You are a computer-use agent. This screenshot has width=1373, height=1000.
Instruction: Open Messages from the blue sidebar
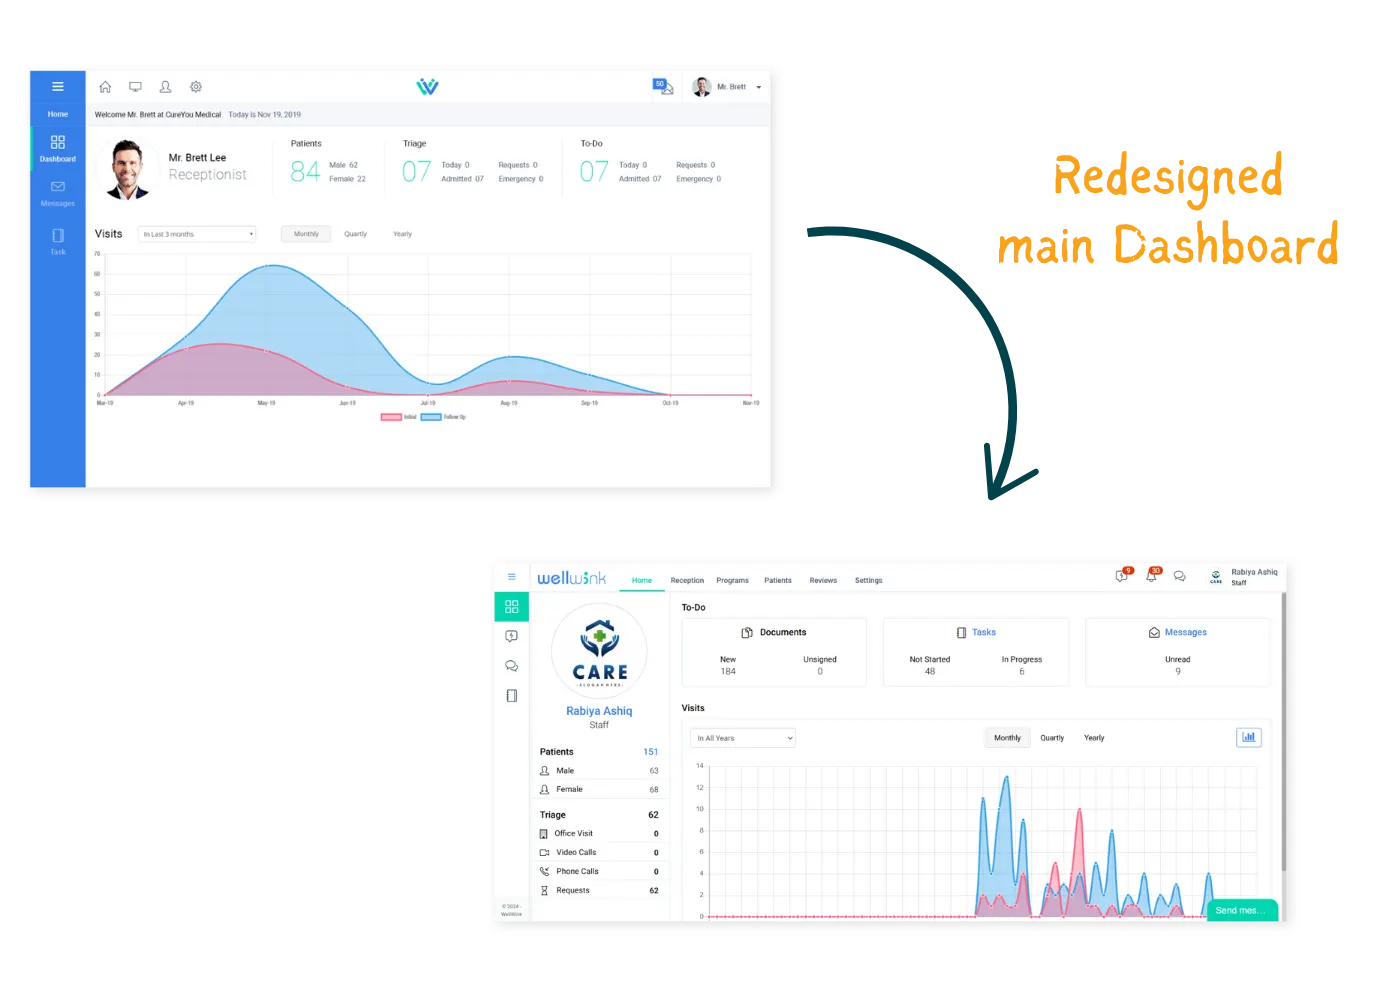pyautogui.click(x=58, y=192)
